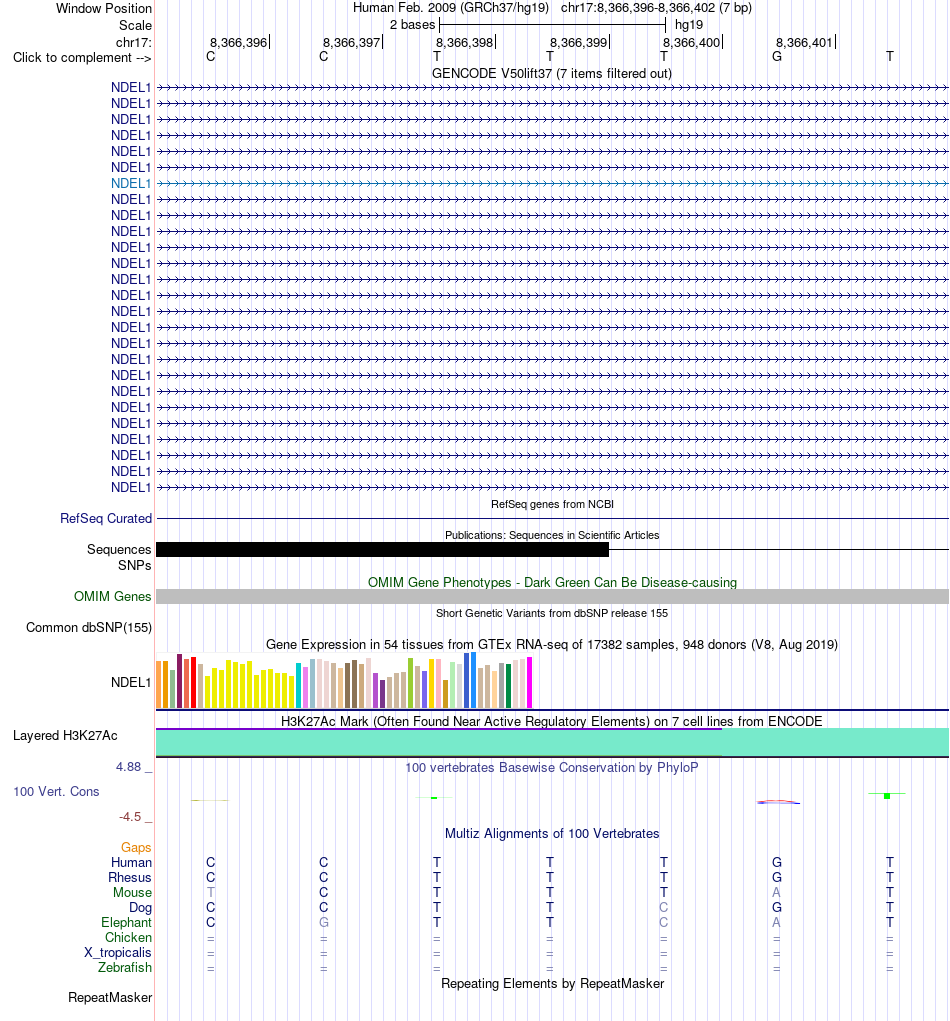This screenshot has width=950, height=1021.
Task: Click the magenta bar ending the GTEx chart
Action: pyautogui.click(x=529, y=682)
